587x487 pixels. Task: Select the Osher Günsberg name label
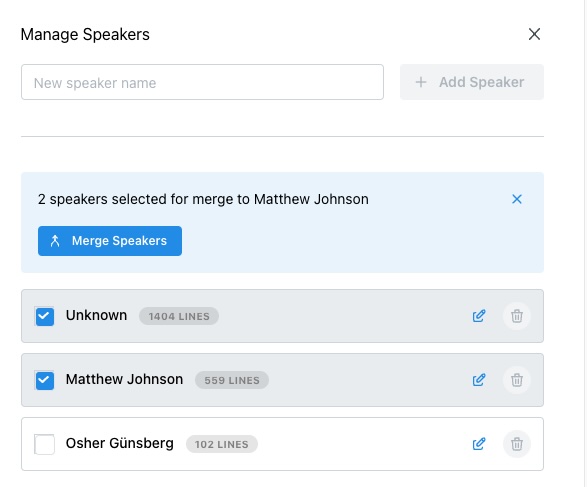click(119, 443)
